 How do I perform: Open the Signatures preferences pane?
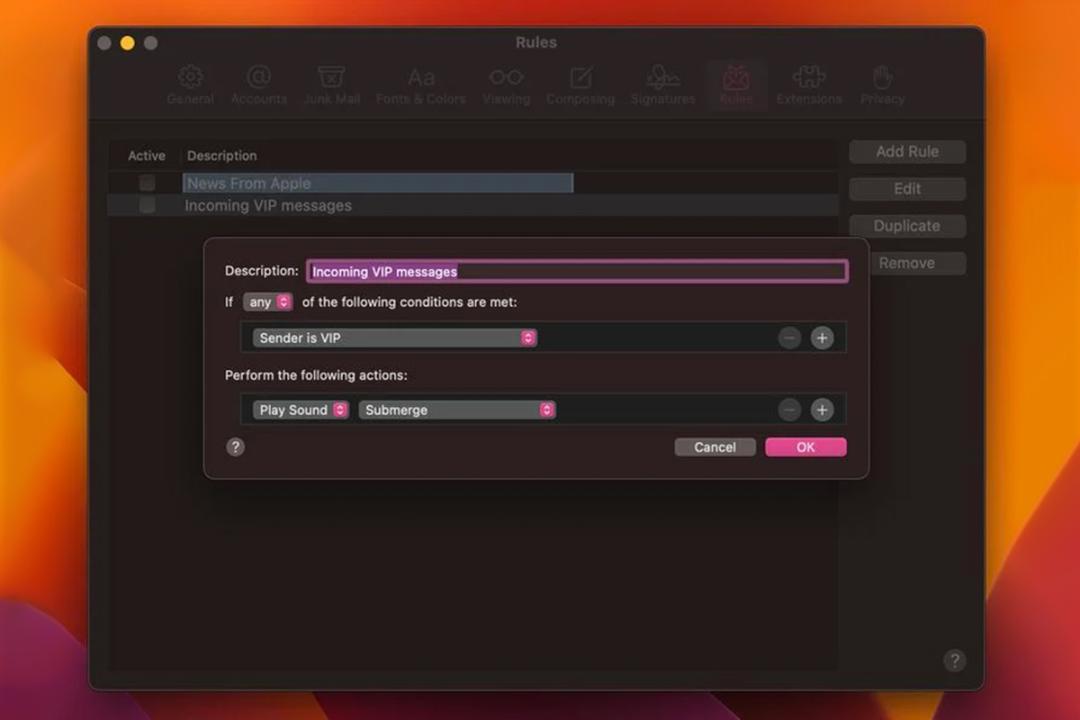[663, 85]
